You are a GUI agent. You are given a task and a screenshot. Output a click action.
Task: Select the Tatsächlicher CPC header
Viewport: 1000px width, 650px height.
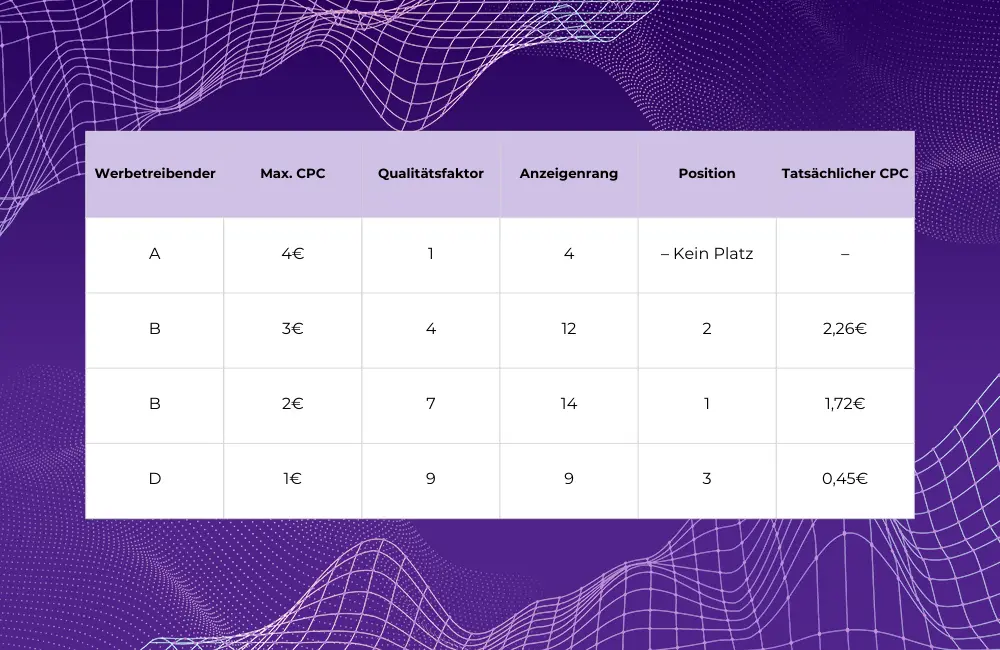click(x=845, y=174)
